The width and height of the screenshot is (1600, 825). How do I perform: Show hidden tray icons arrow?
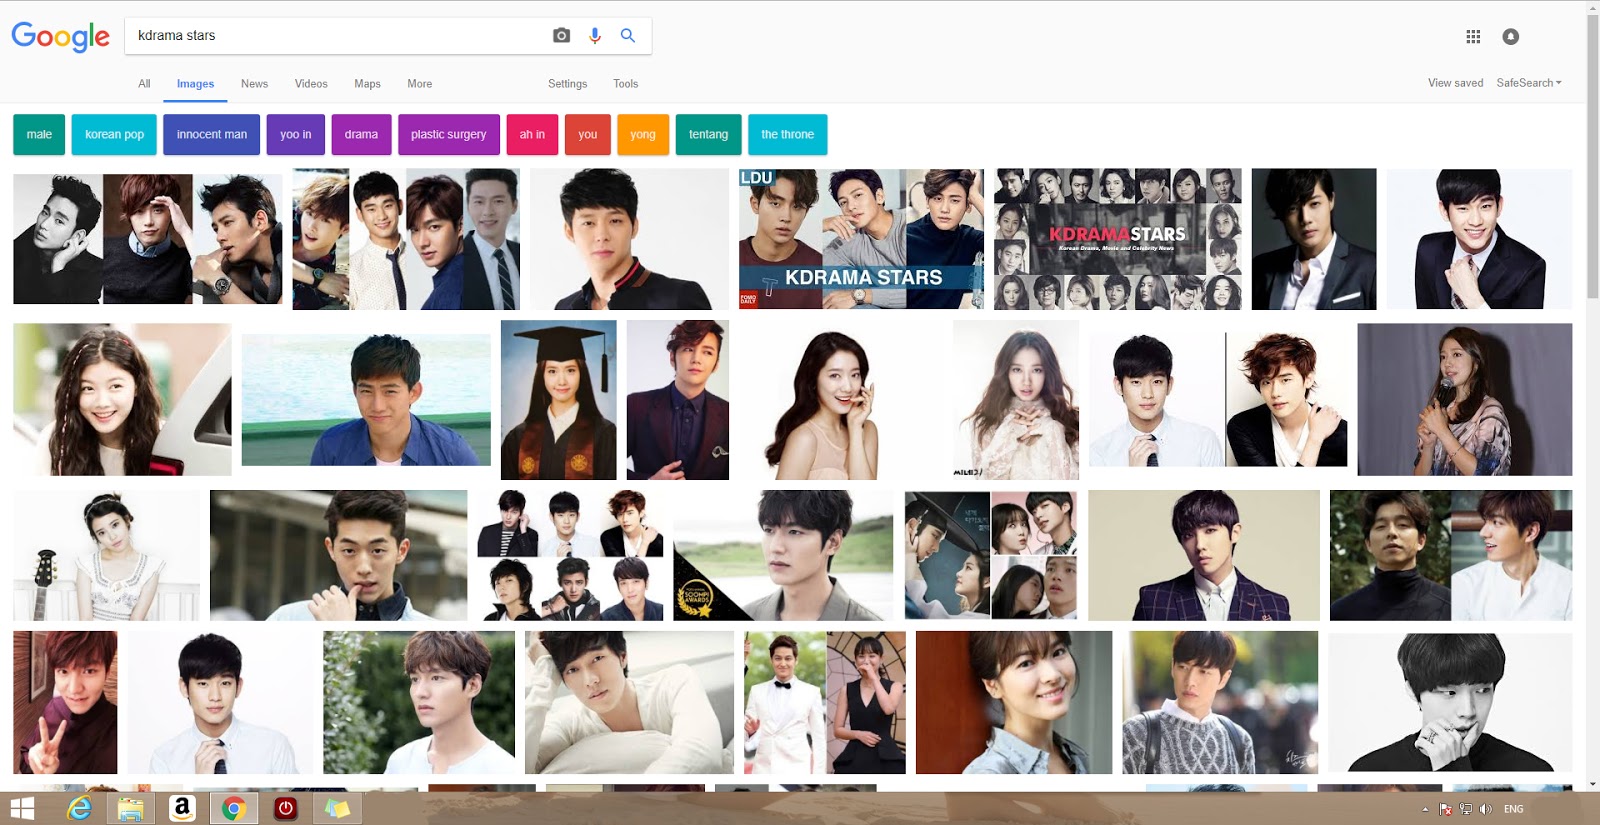coord(1425,809)
